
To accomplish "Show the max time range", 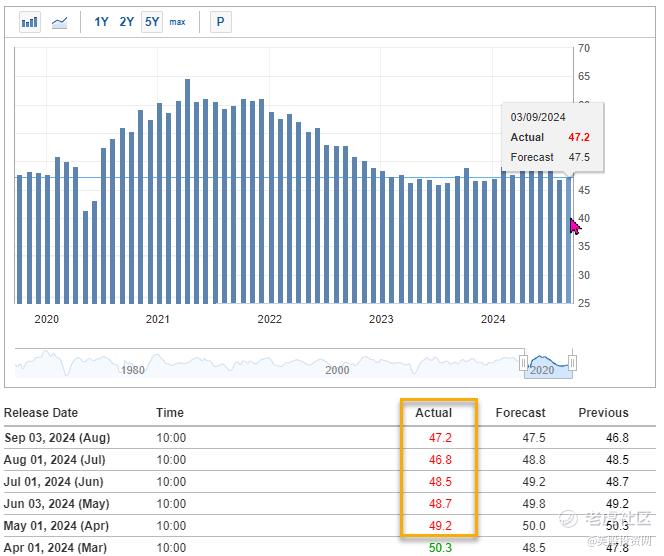I will tap(177, 22).
